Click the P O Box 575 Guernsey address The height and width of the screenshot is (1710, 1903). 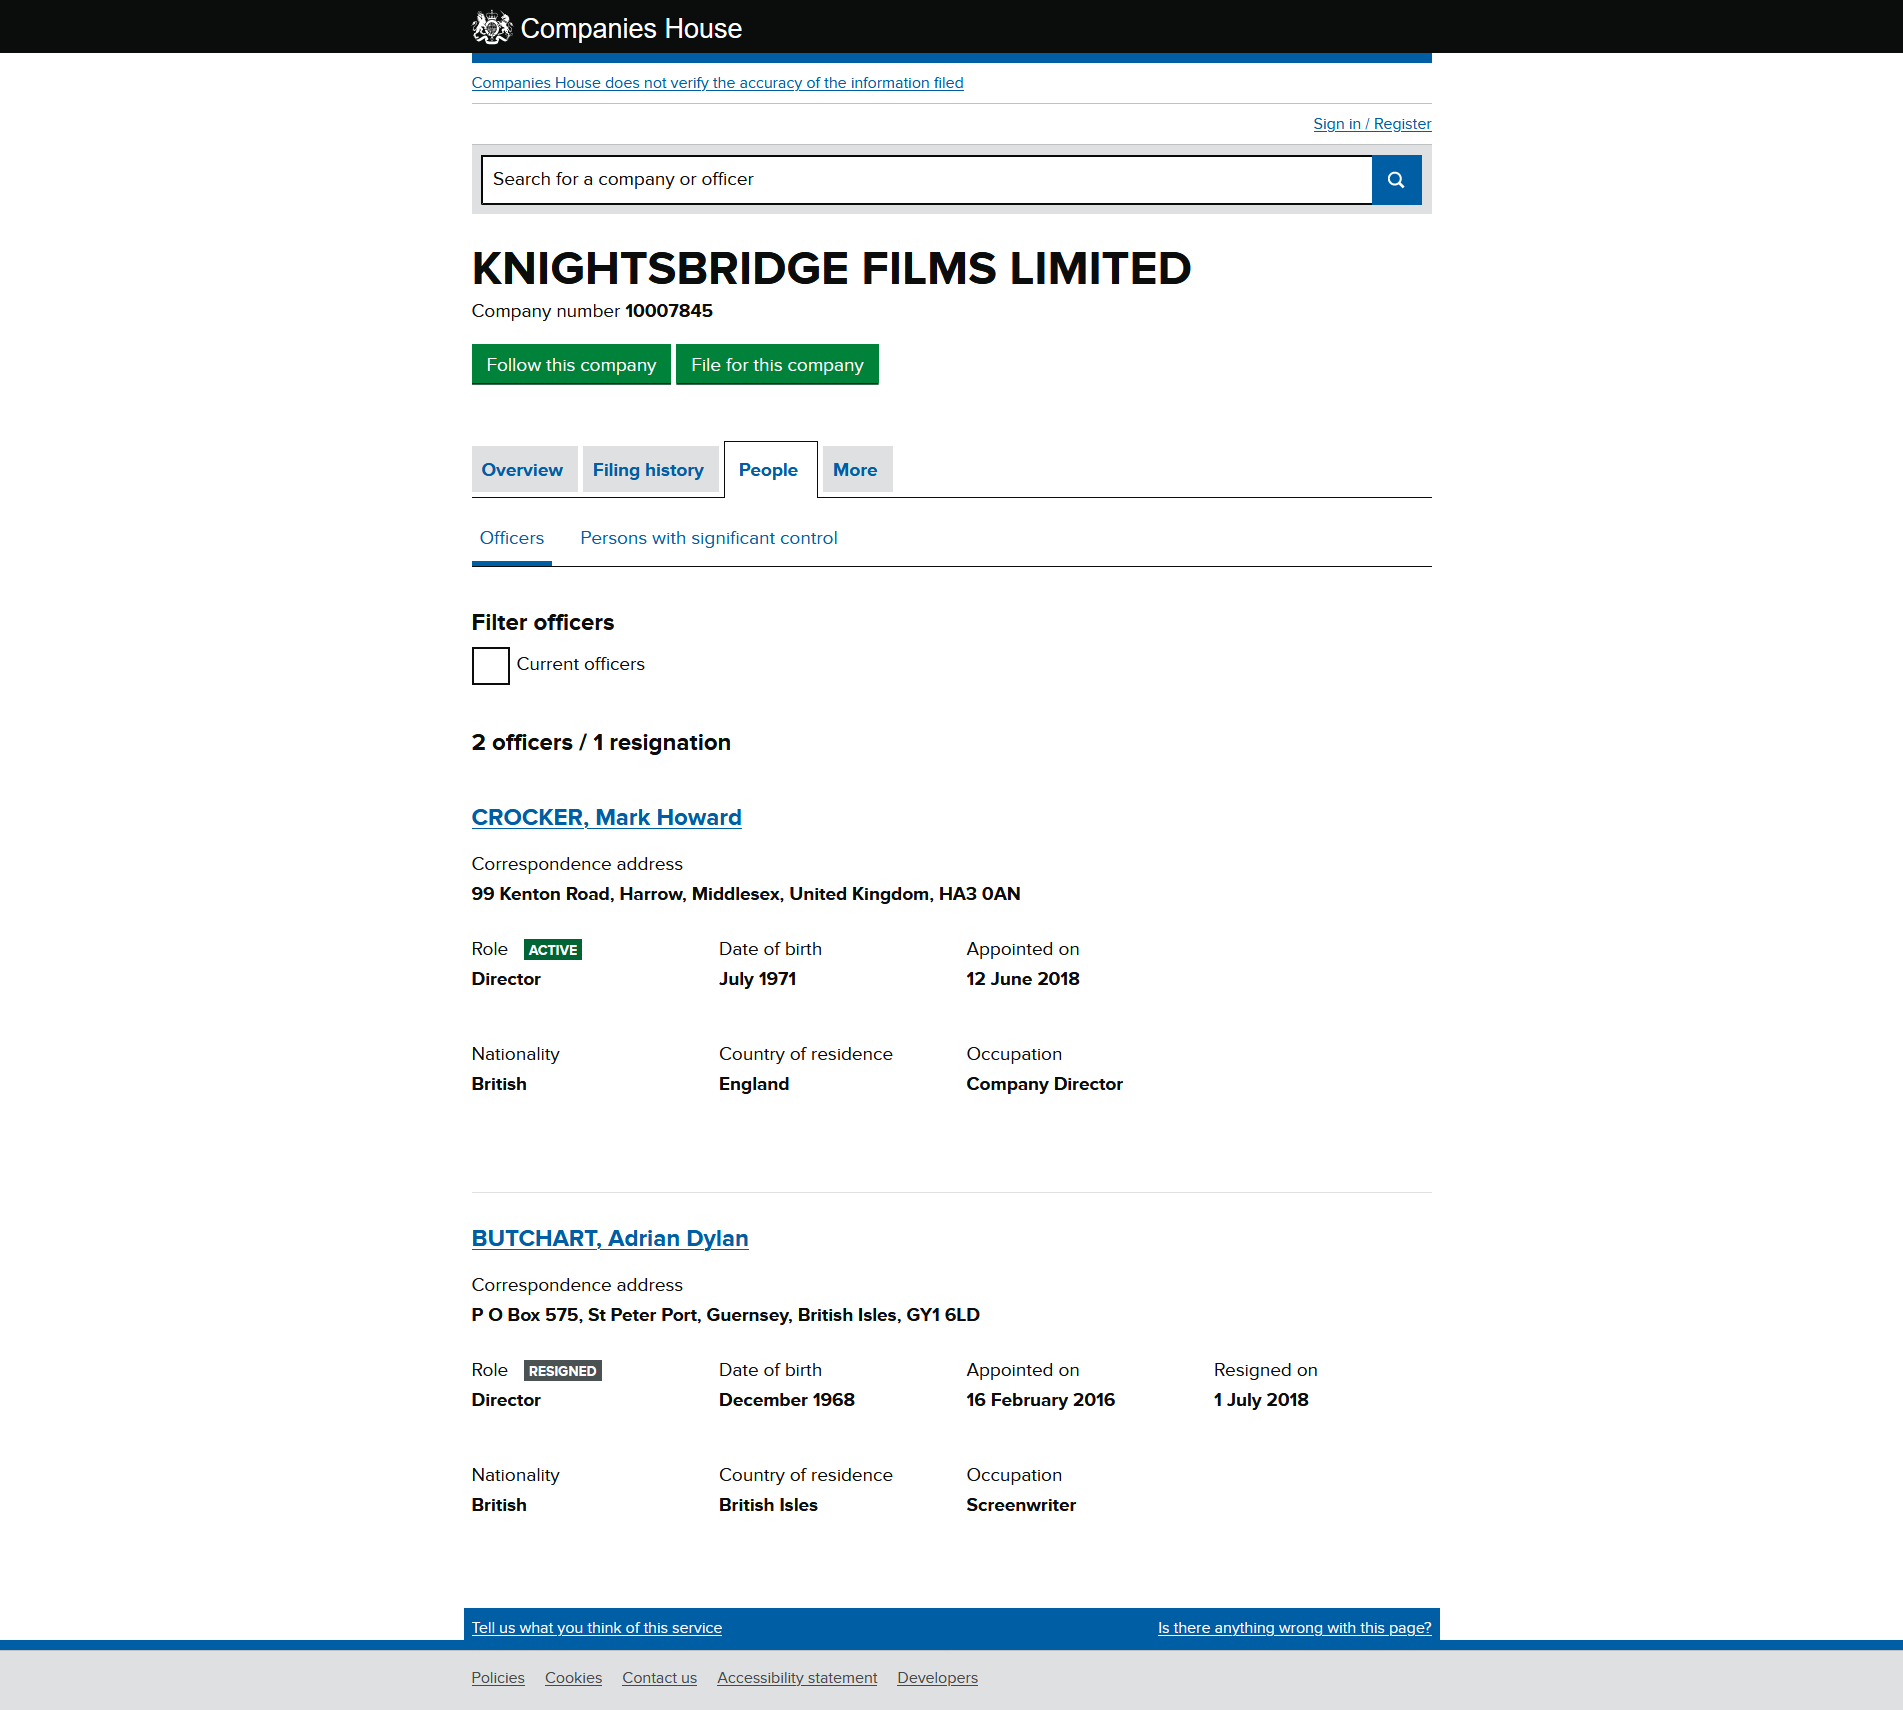tap(725, 1315)
